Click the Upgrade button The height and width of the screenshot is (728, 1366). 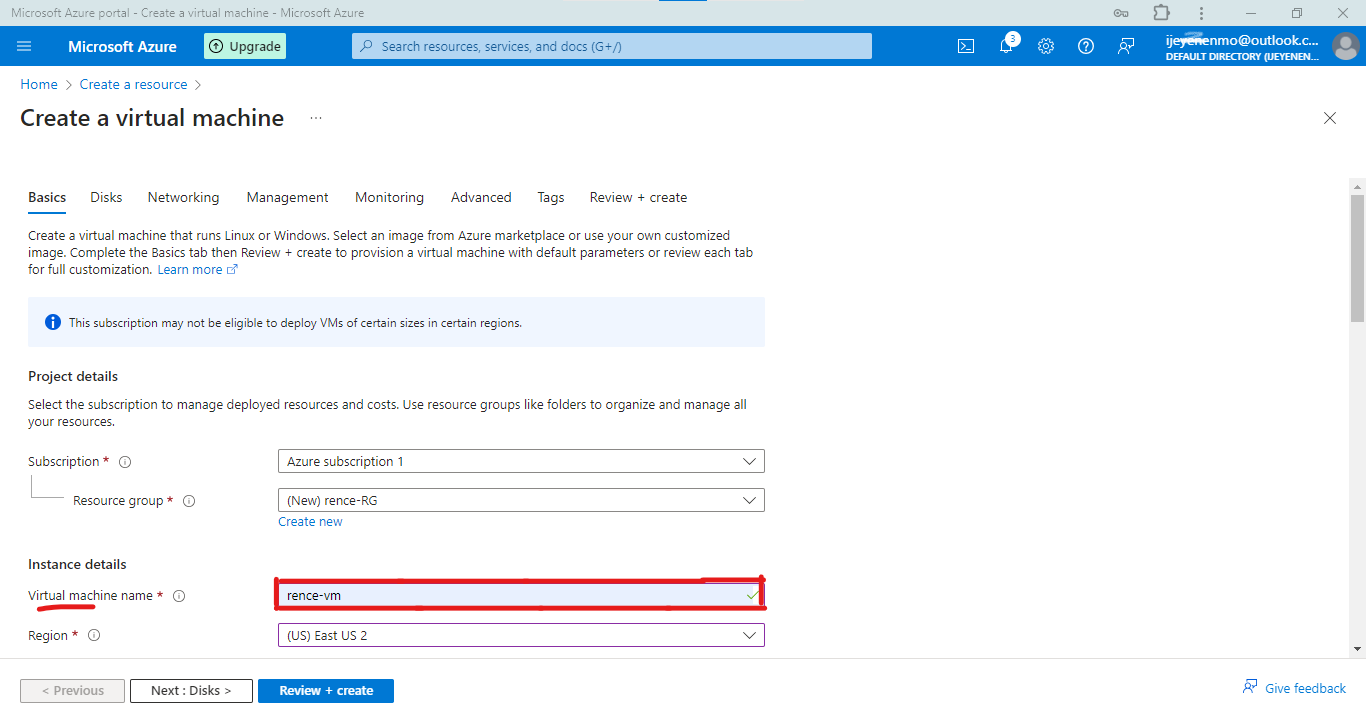tap(245, 46)
